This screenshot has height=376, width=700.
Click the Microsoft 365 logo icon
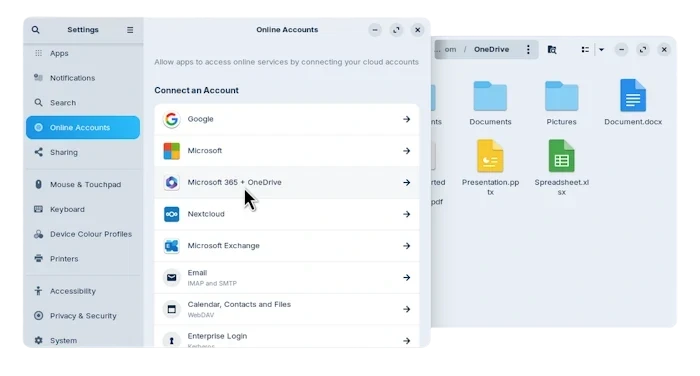point(171,183)
